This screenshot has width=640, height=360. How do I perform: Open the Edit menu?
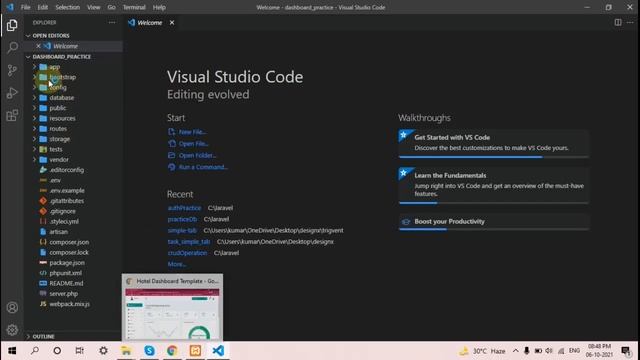[42, 7]
